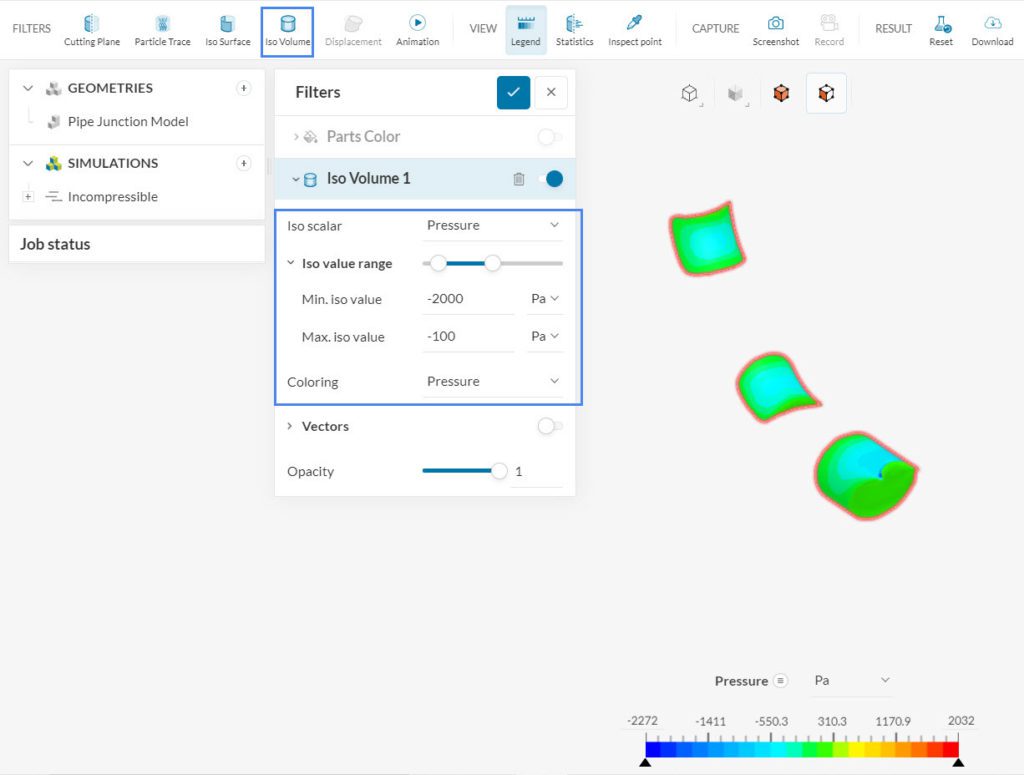Viewport: 1024px width, 775px height.
Task: Reset the result view
Action: [x=941, y=28]
